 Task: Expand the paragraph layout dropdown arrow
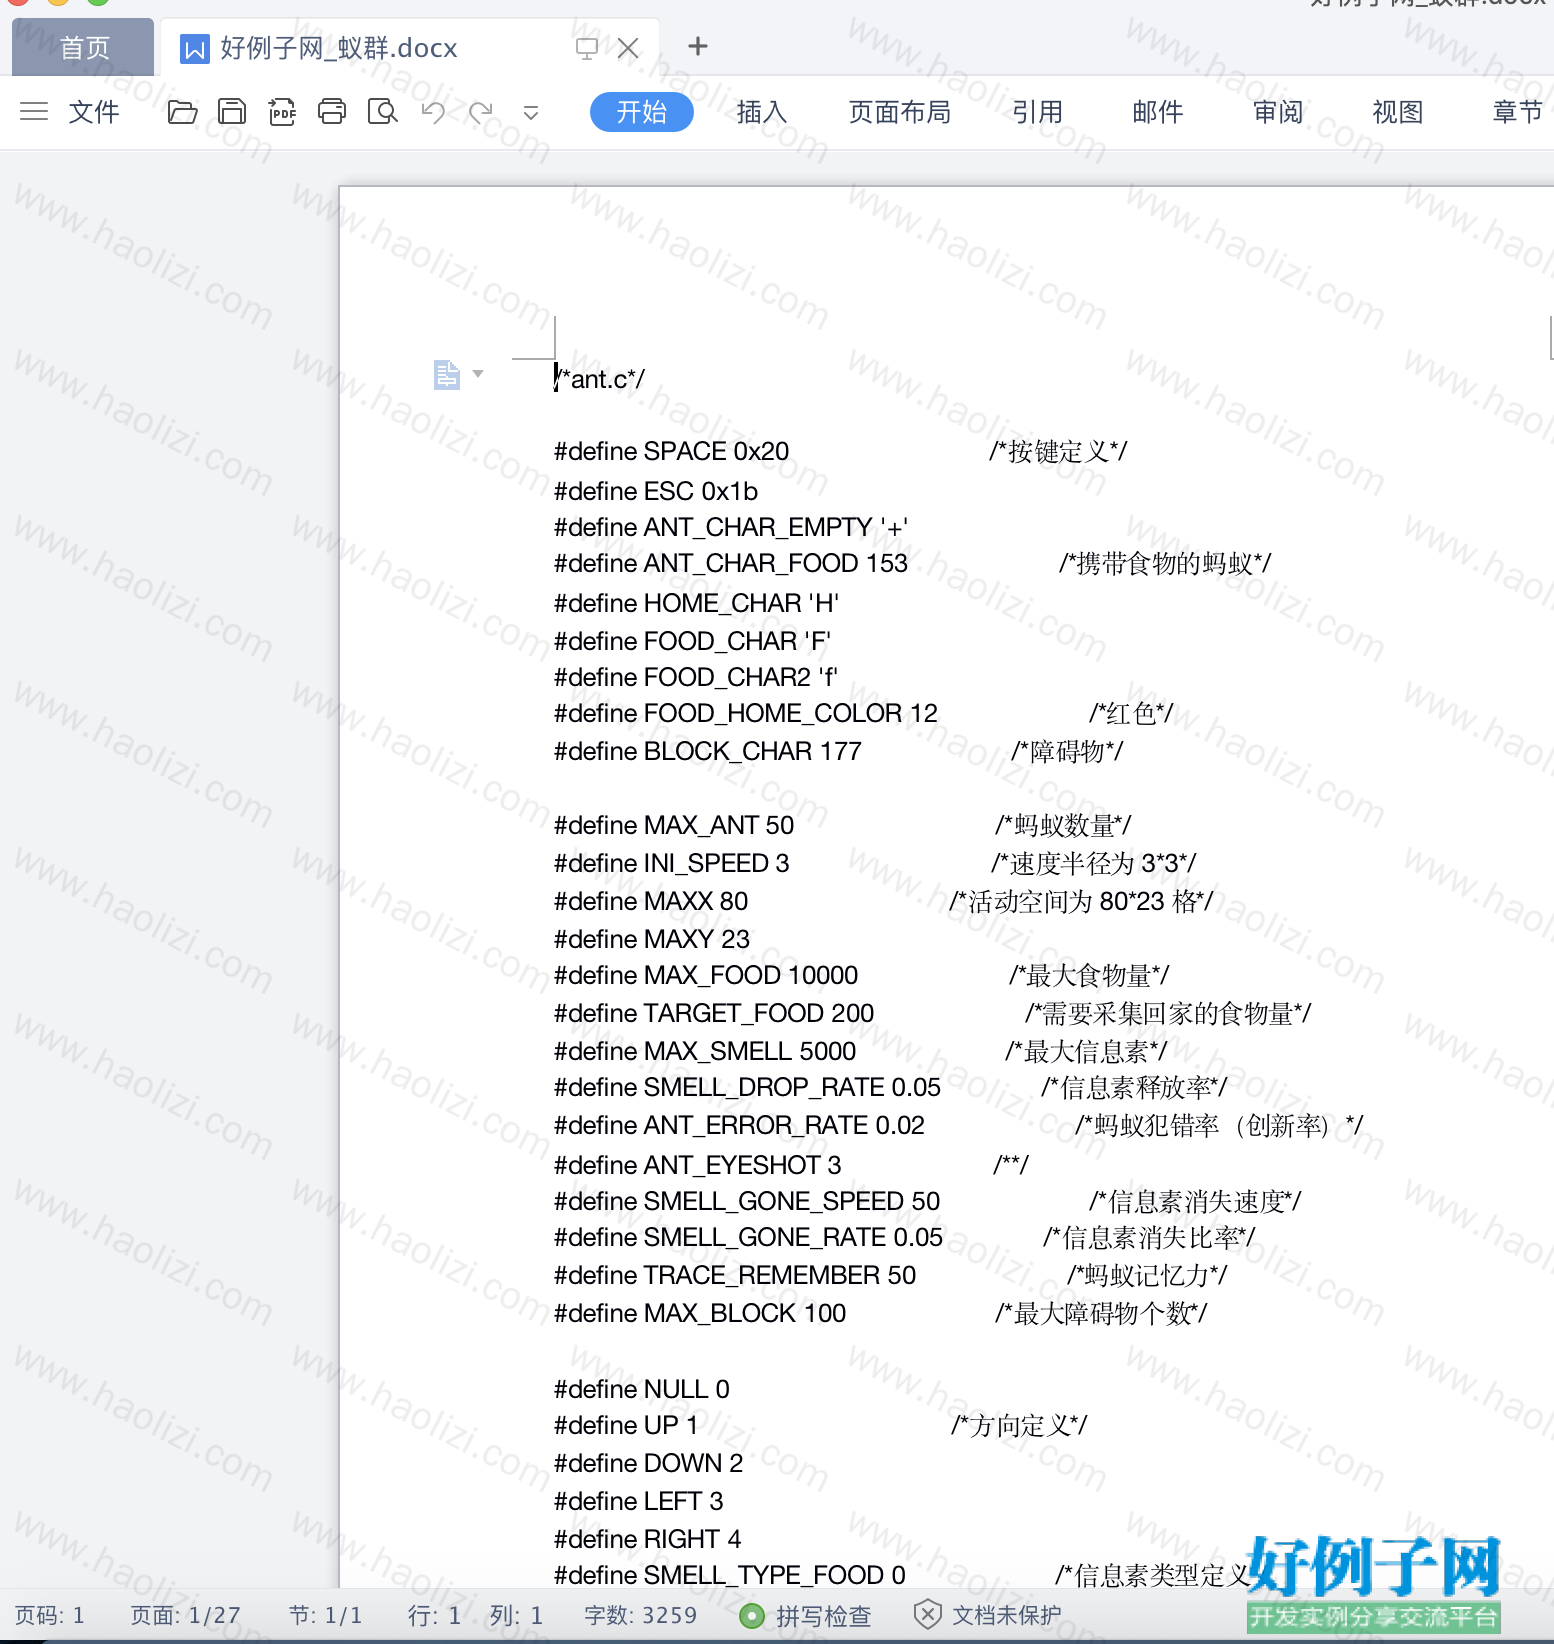[478, 374]
